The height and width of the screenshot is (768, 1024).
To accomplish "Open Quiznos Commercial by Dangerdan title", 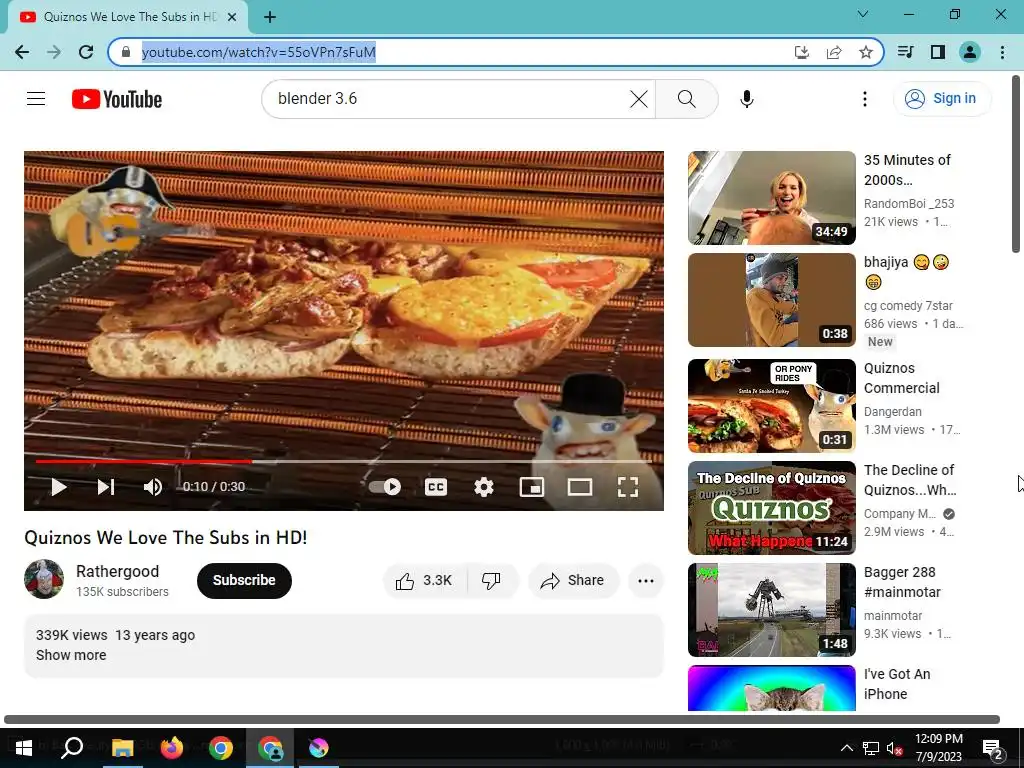I will point(902,378).
